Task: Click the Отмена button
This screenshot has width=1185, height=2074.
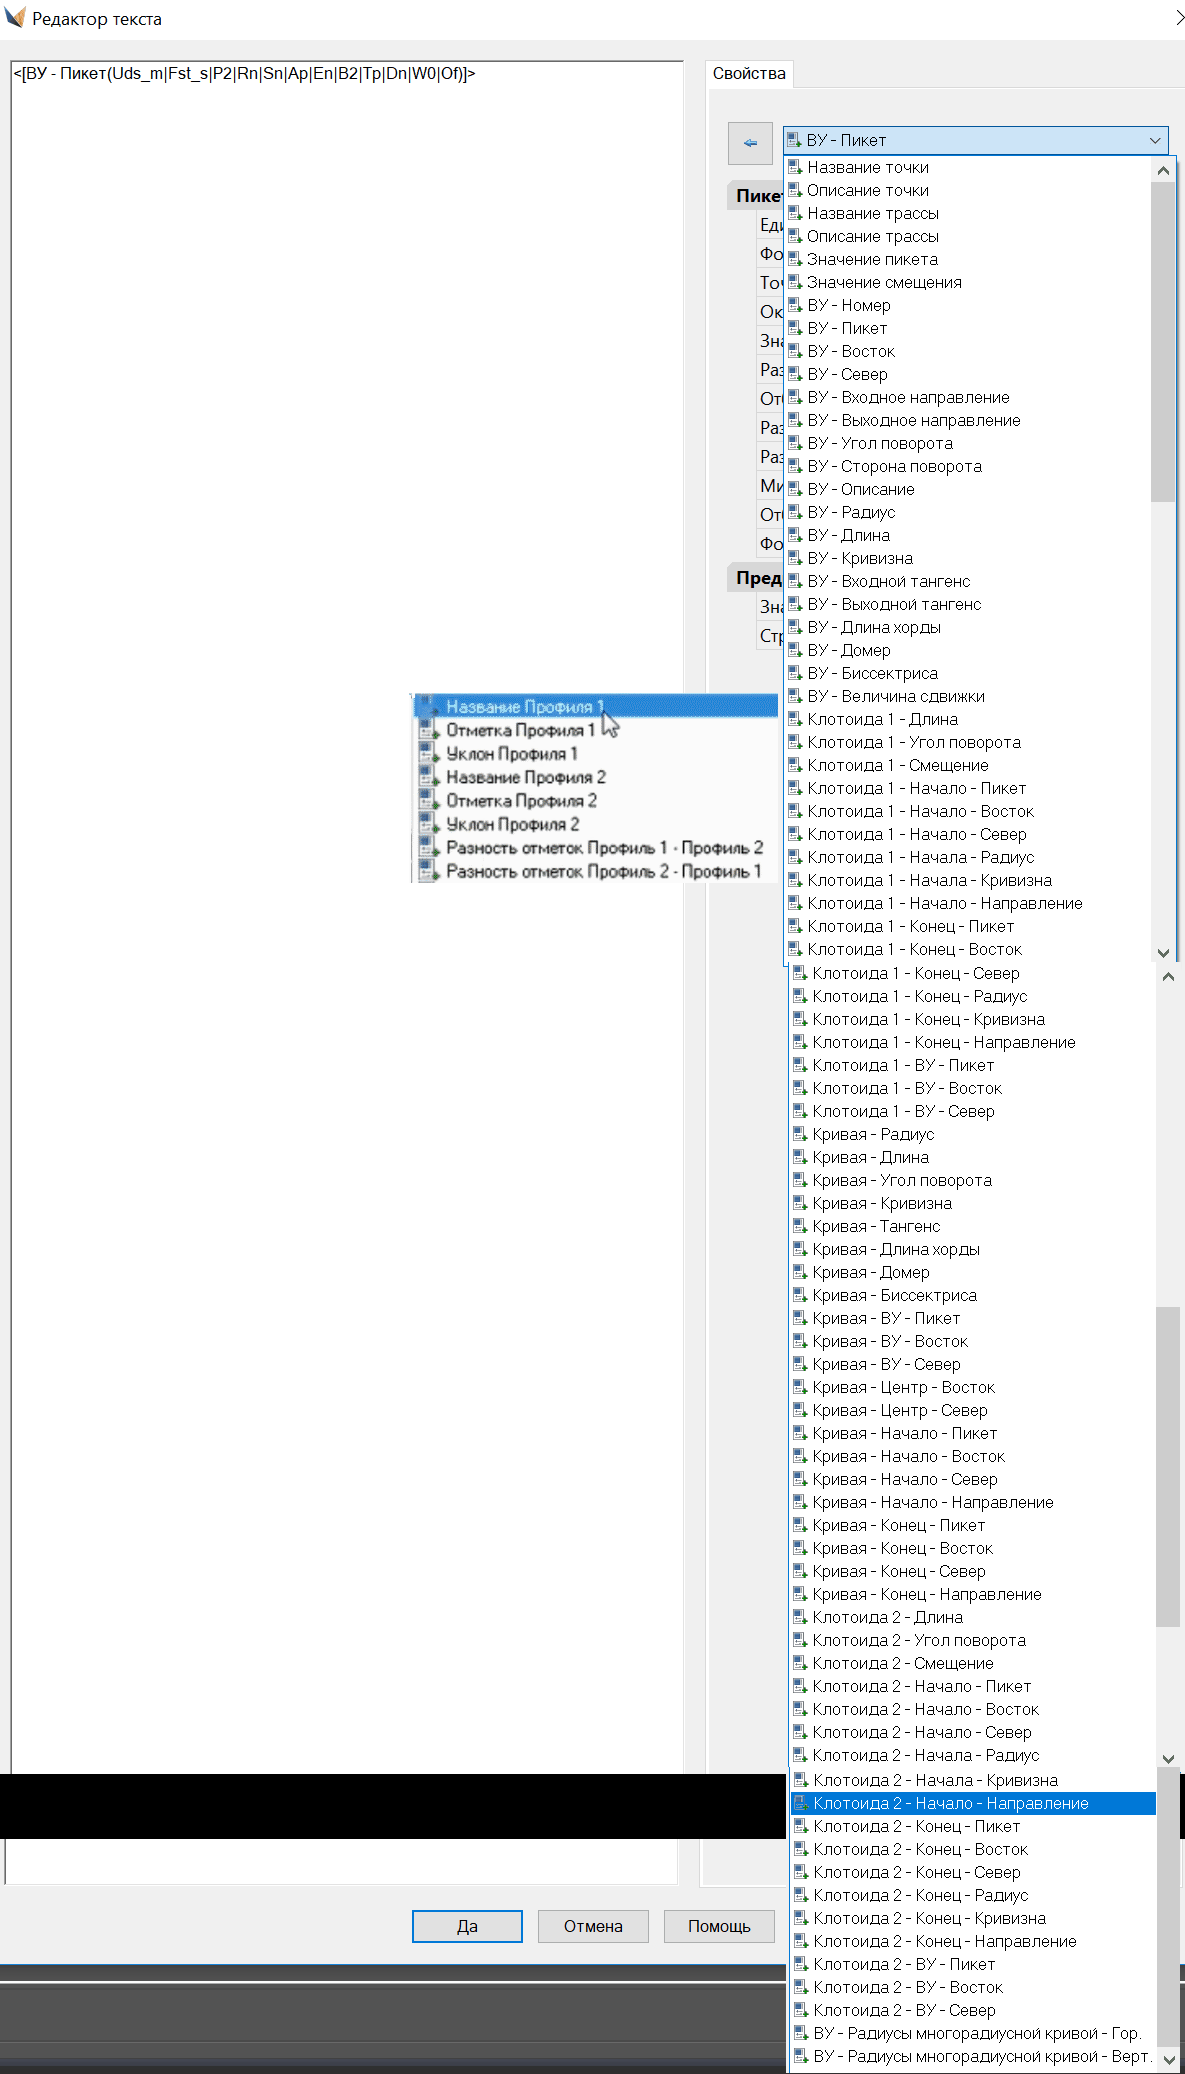Action: [593, 1926]
